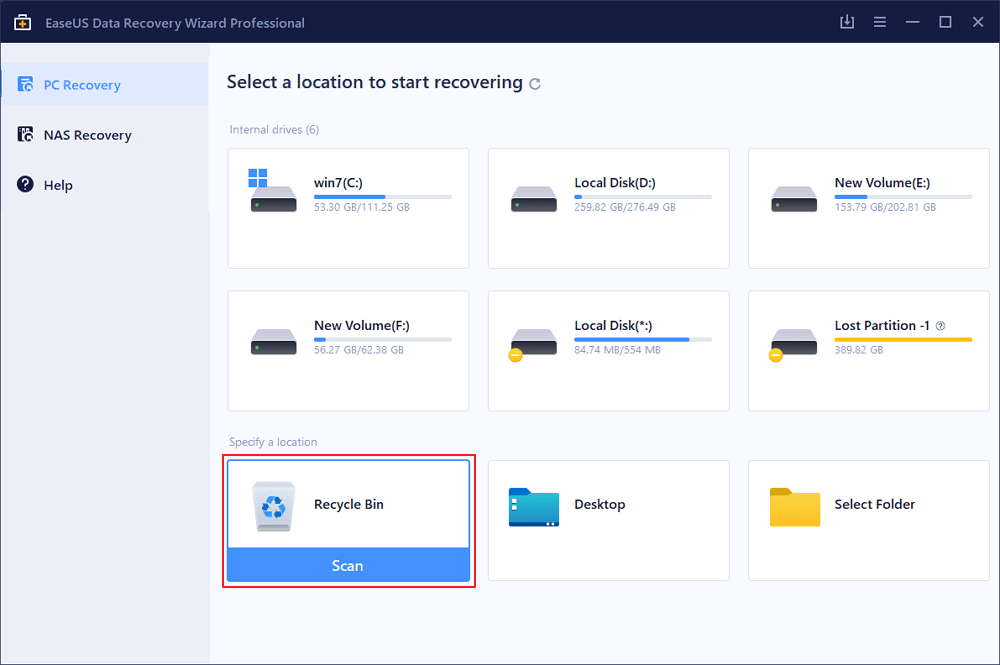Viewport: 1000px width, 665px height.
Task: Choose the New Volume(F:) drive
Action: tap(348, 351)
